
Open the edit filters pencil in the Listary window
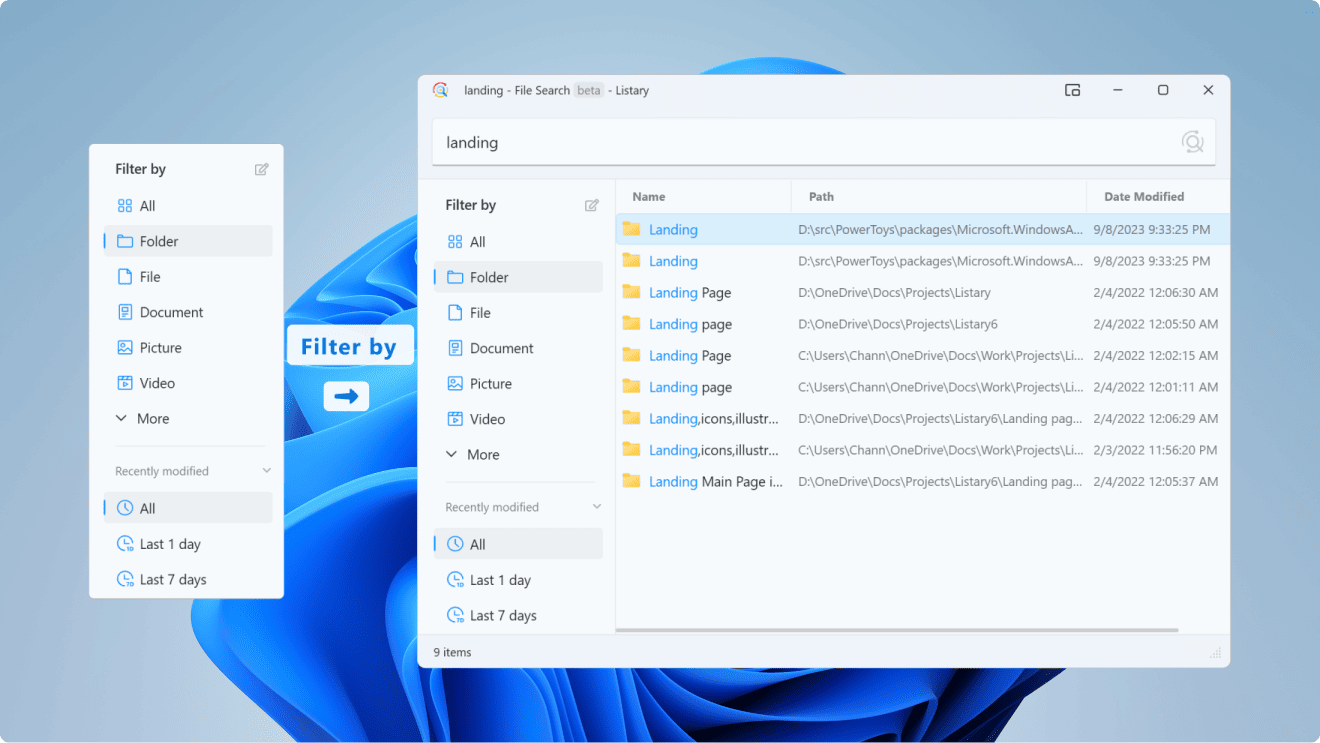tap(592, 205)
